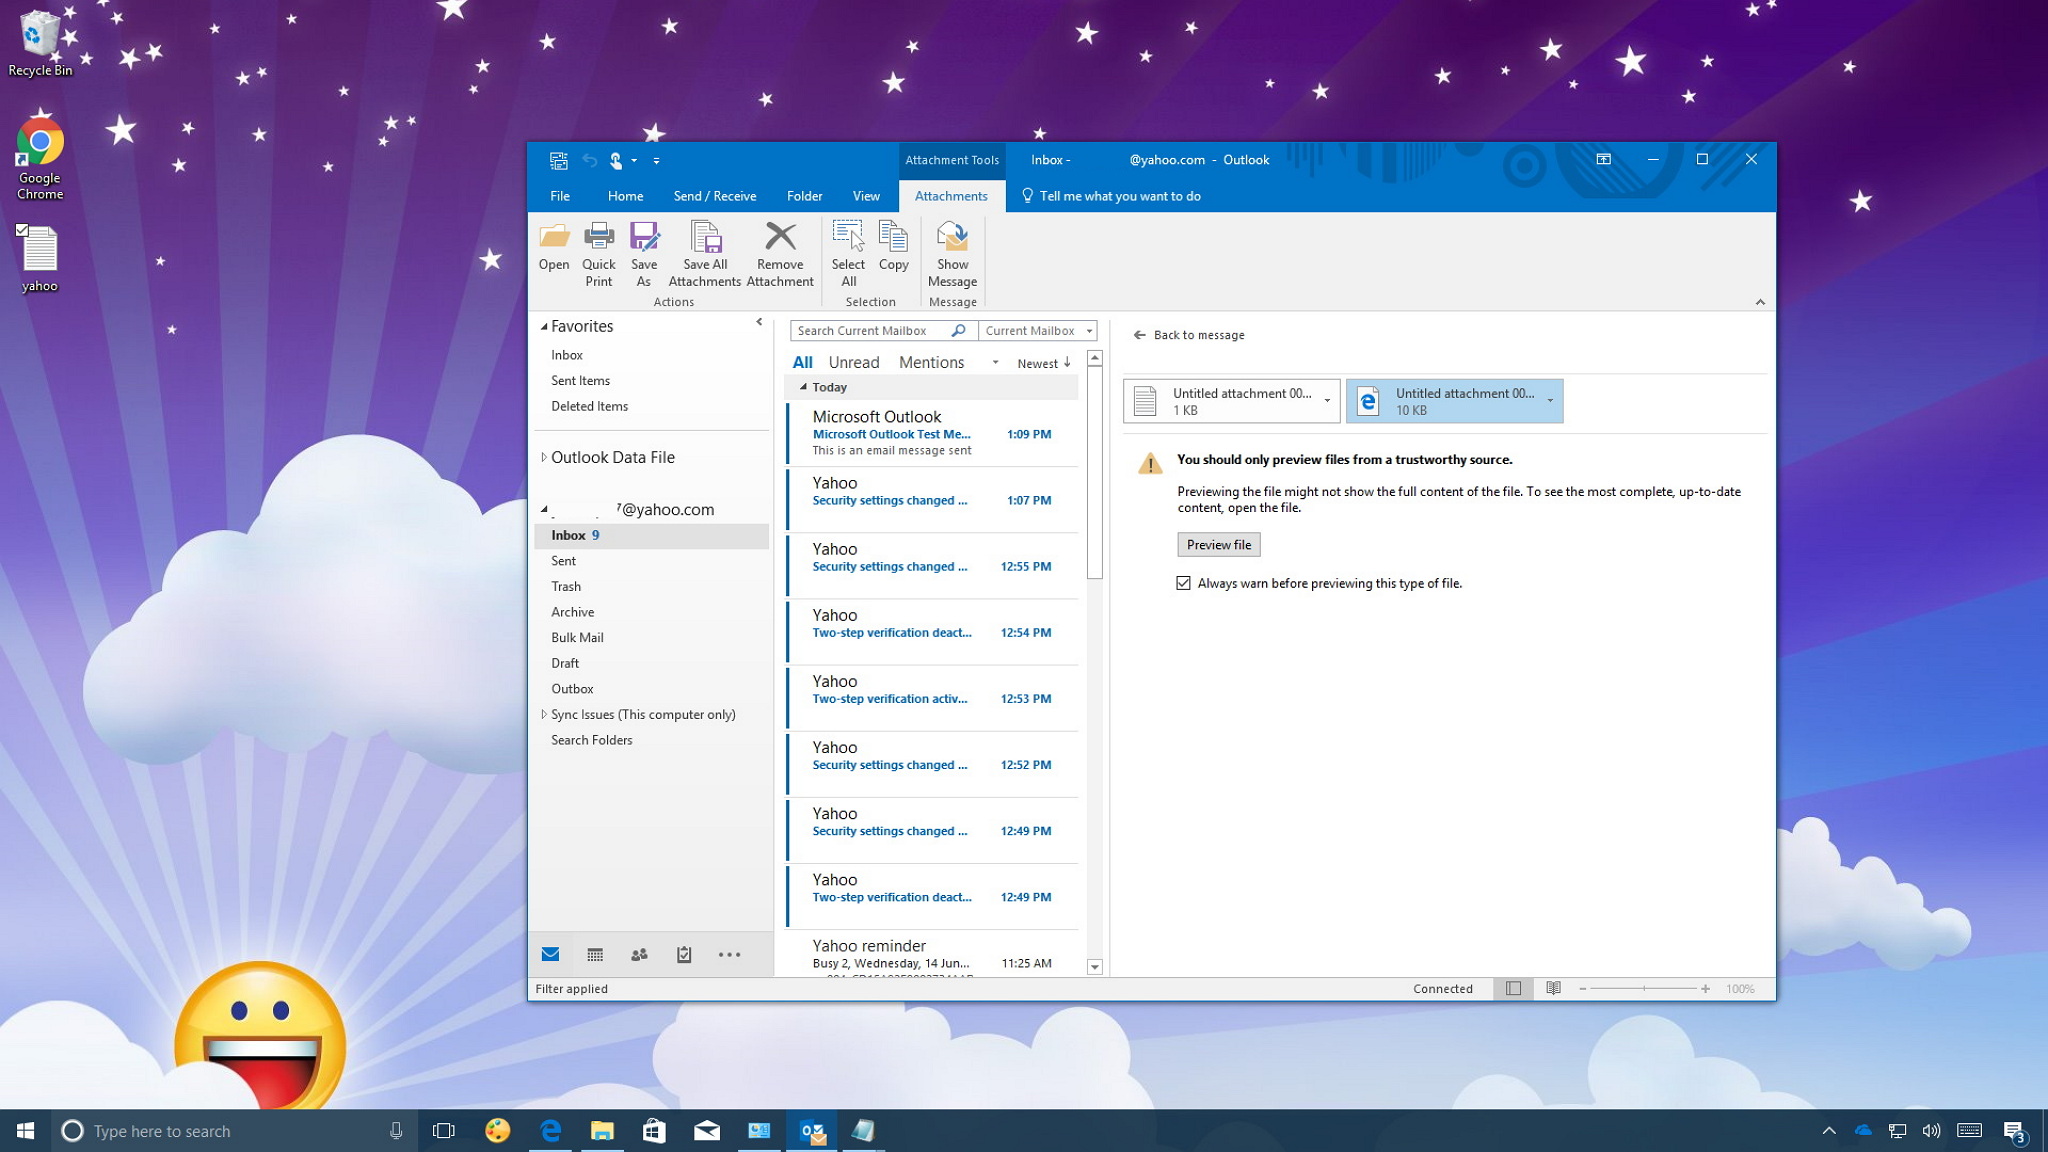Click the Attachments ribbon tab
Screen dimensions: 2048x1152
click(951, 196)
